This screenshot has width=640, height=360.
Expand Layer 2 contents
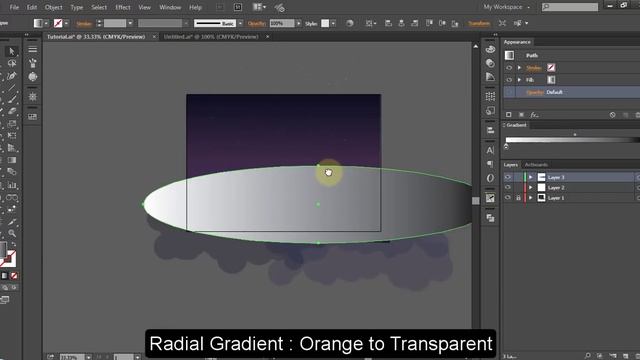pos(531,187)
